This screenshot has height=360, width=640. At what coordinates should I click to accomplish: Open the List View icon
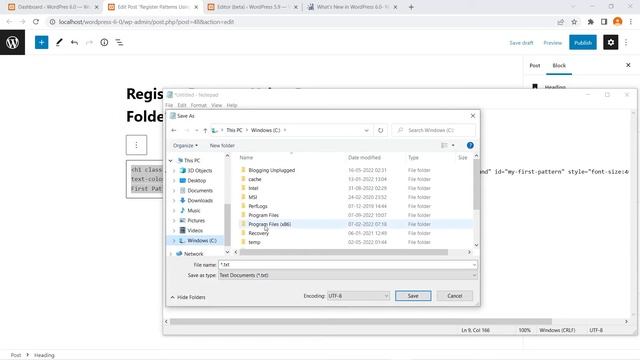(x=119, y=42)
